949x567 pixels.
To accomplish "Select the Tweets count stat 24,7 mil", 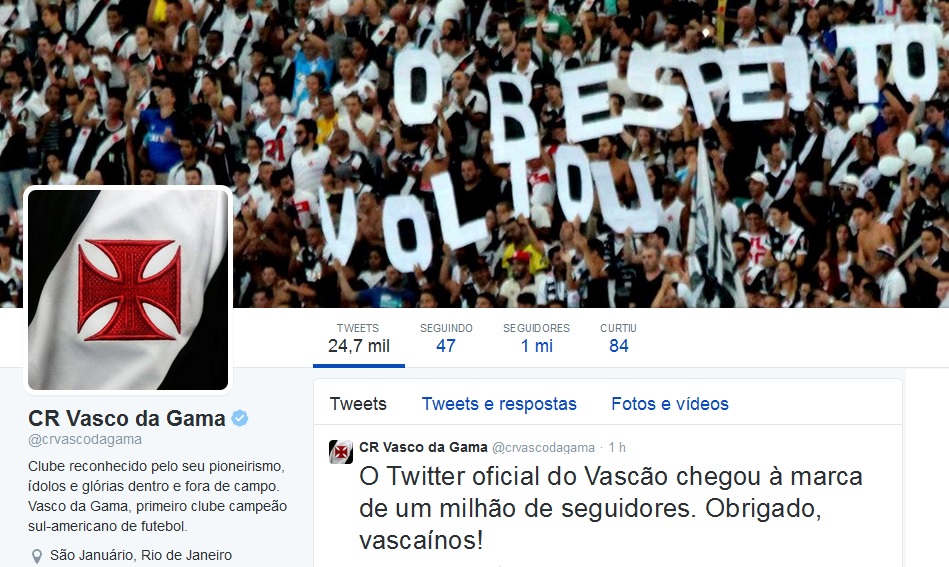I will click(x=359, y=338).
